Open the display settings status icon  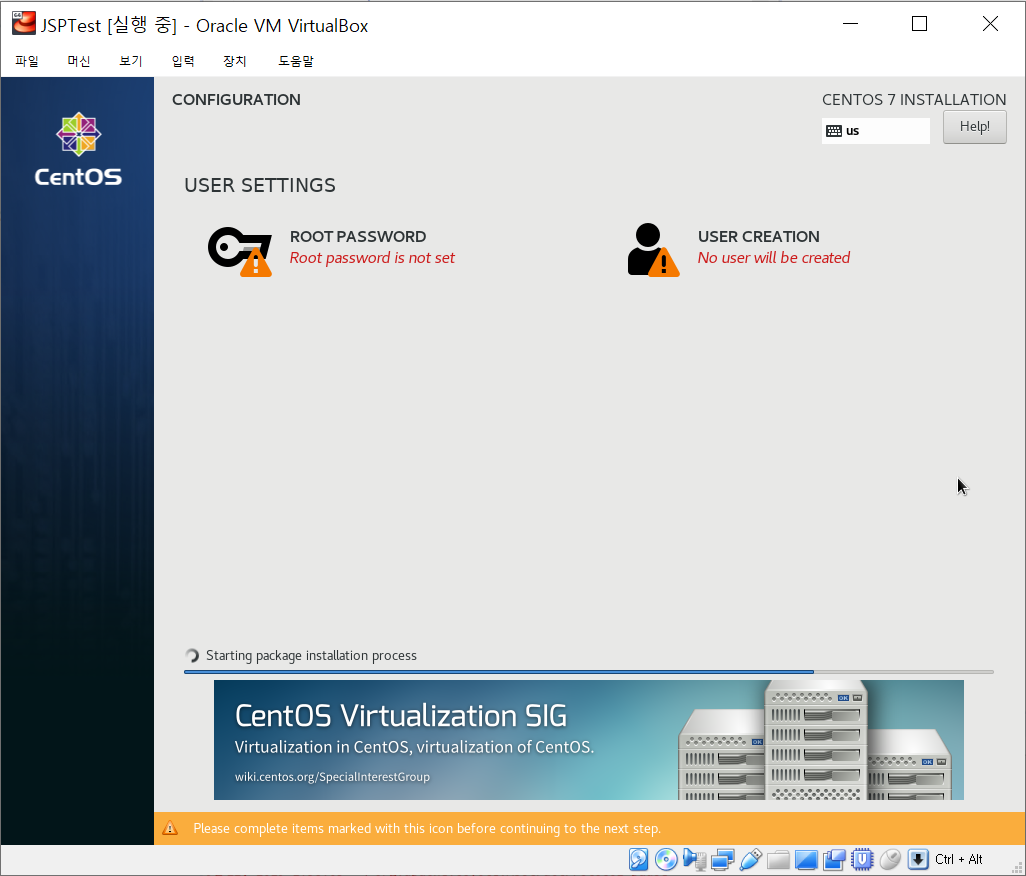coord(806,859)
